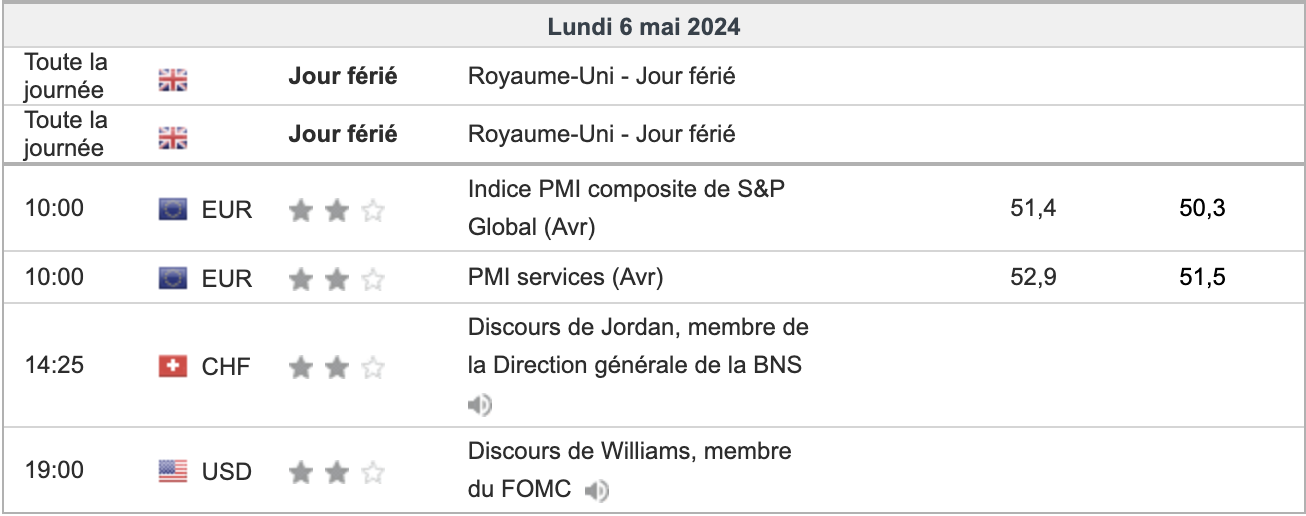The height and width of the screenshot is (516, 1306).
Task: Click the US flag beside USD
Action: tap(173, 471)
